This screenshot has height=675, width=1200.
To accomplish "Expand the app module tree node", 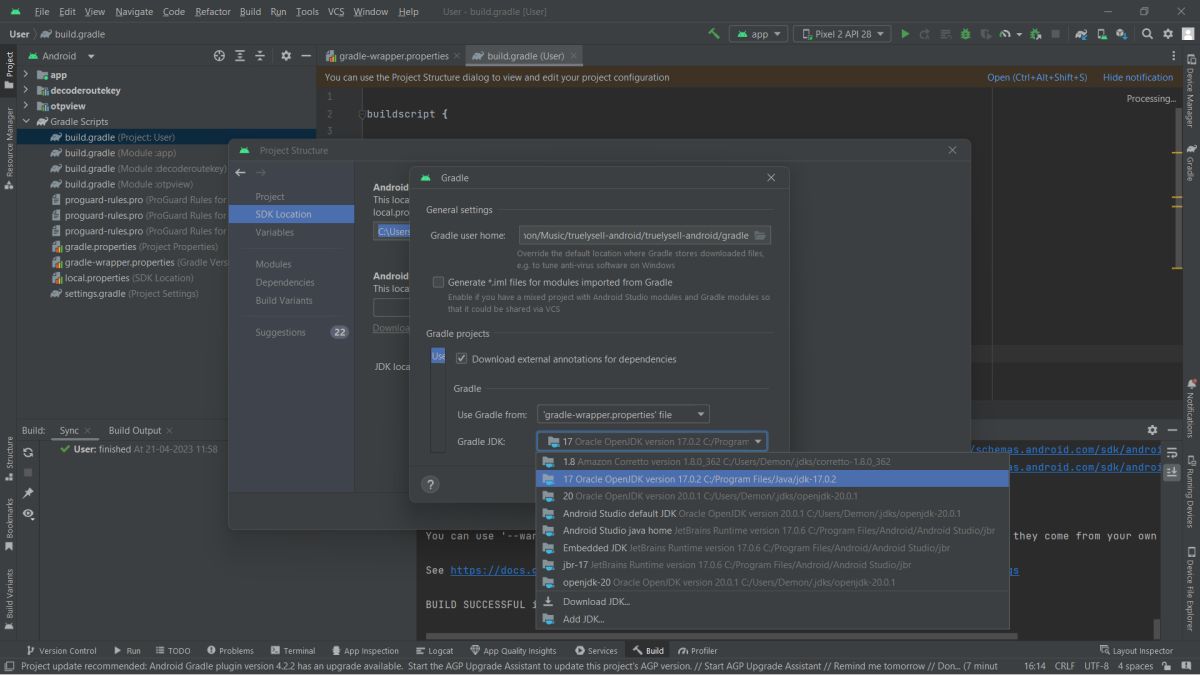I will (x=26, y=74).
